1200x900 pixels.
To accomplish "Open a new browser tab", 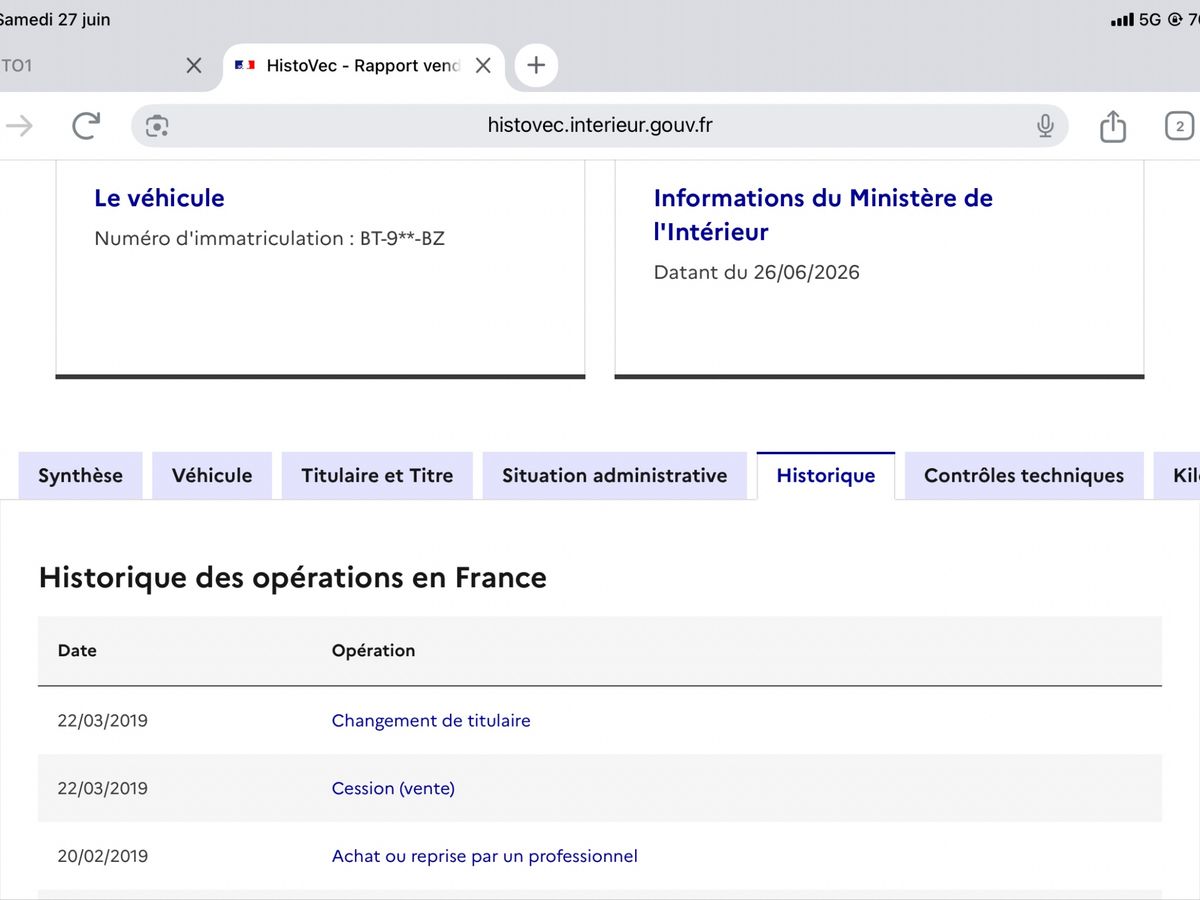I will [x=536, y=65].
